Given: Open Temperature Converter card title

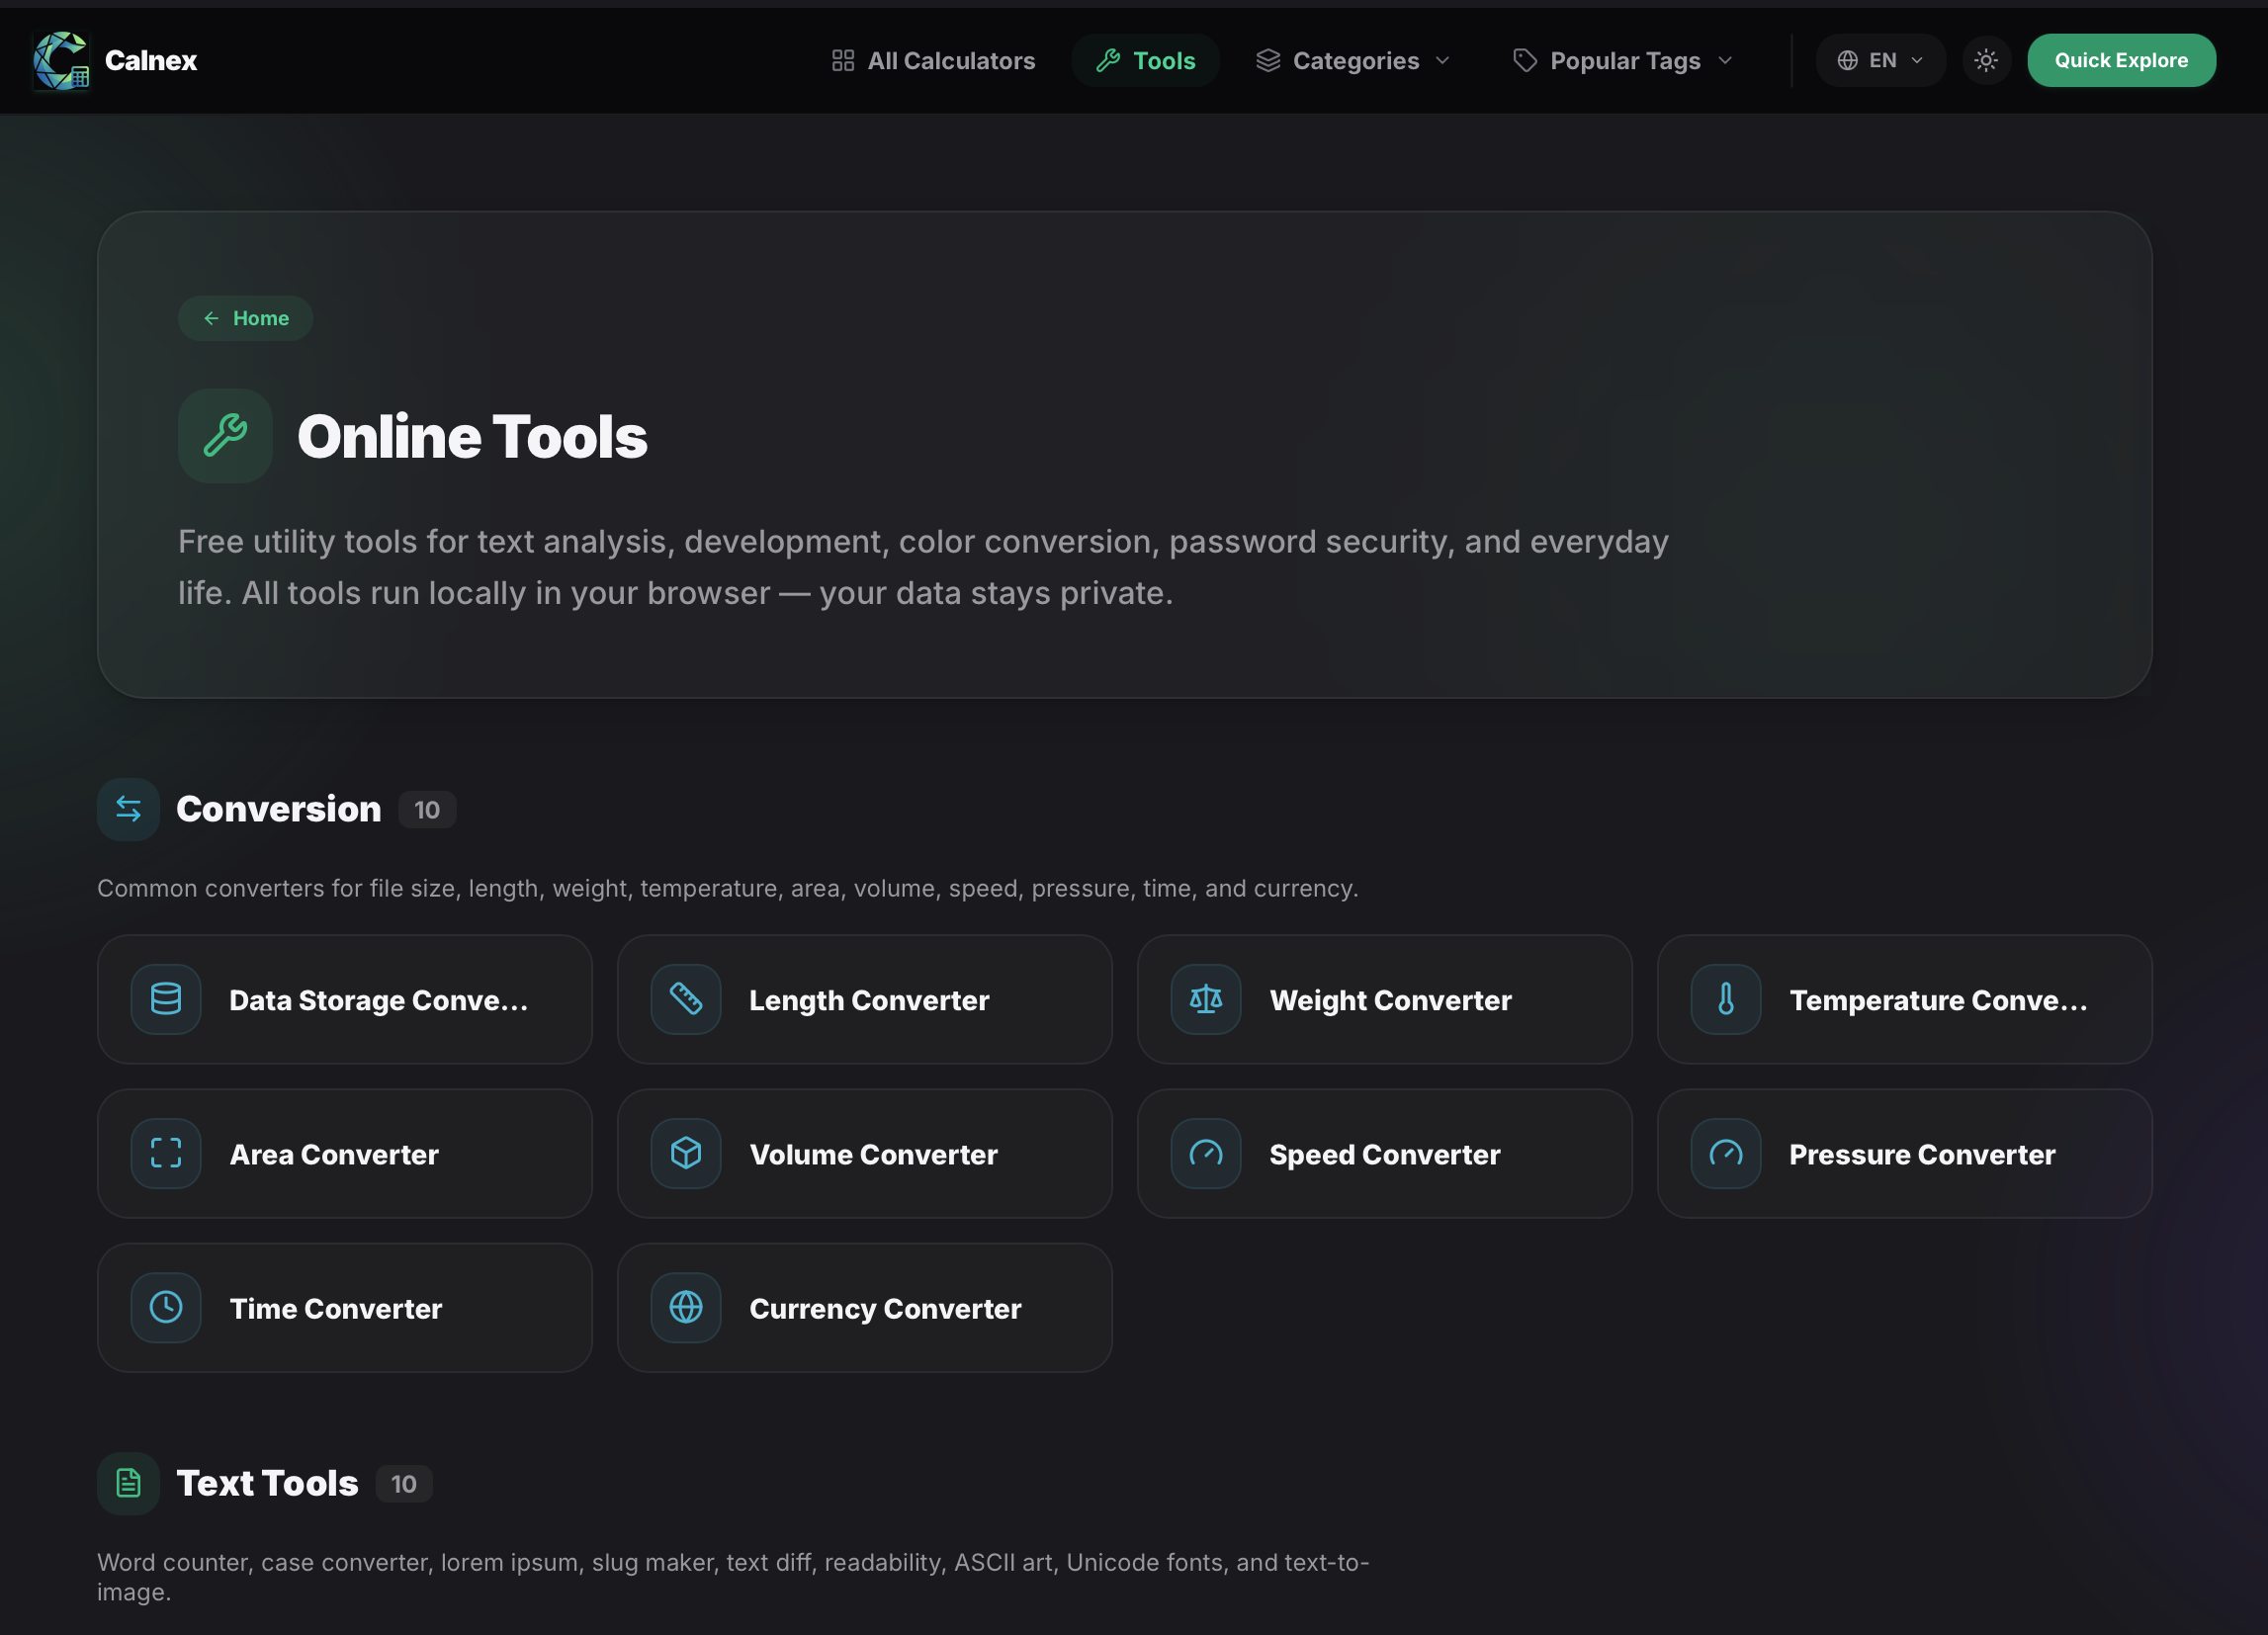Looking at the screenshot, I should click(1939, 1000).
